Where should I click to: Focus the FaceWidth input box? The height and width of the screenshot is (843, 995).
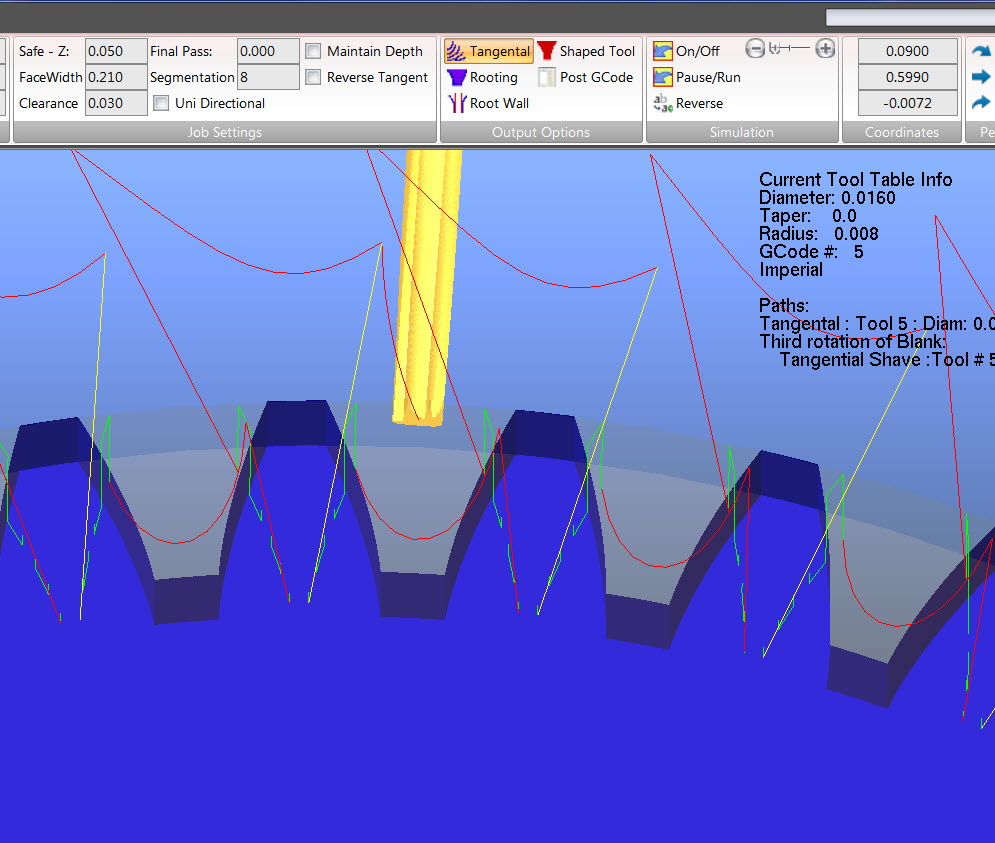click(x=116, y=77)
